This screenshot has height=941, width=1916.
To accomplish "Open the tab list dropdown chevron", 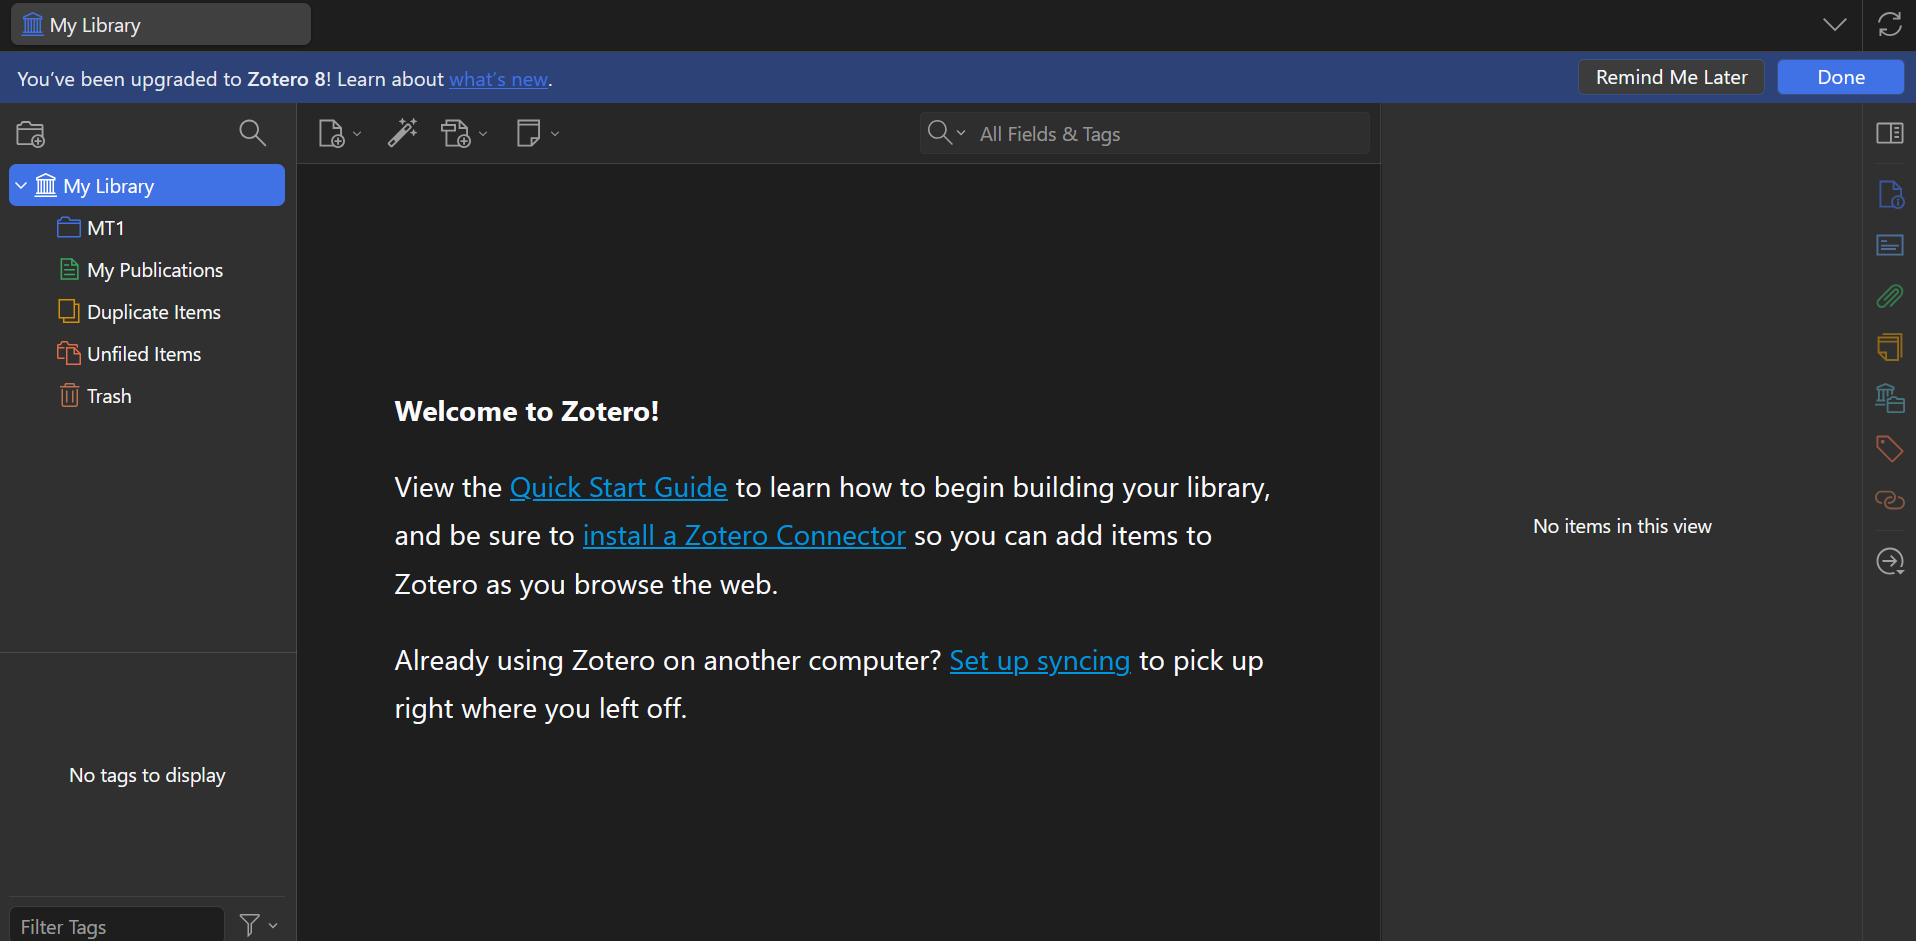I will coord(1835,24).
